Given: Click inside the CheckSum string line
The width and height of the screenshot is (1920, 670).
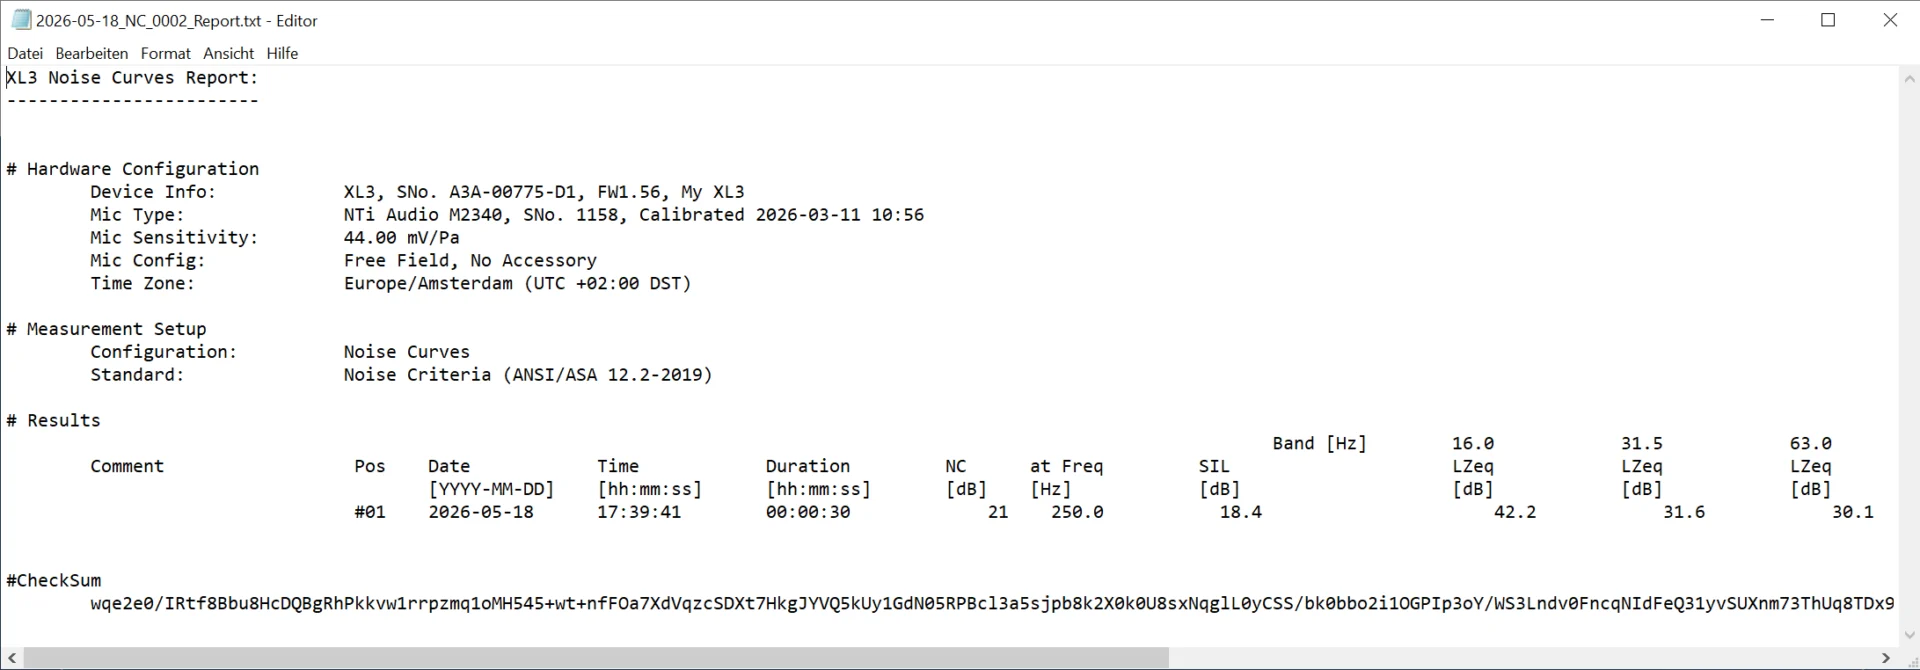Looking at the screenshot, I should [992, 603].
